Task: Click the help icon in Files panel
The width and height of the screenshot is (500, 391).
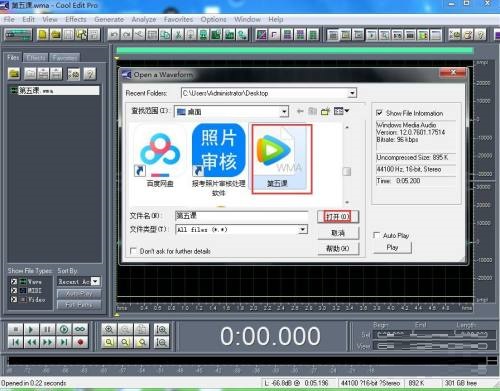Action: coord(90,73)
